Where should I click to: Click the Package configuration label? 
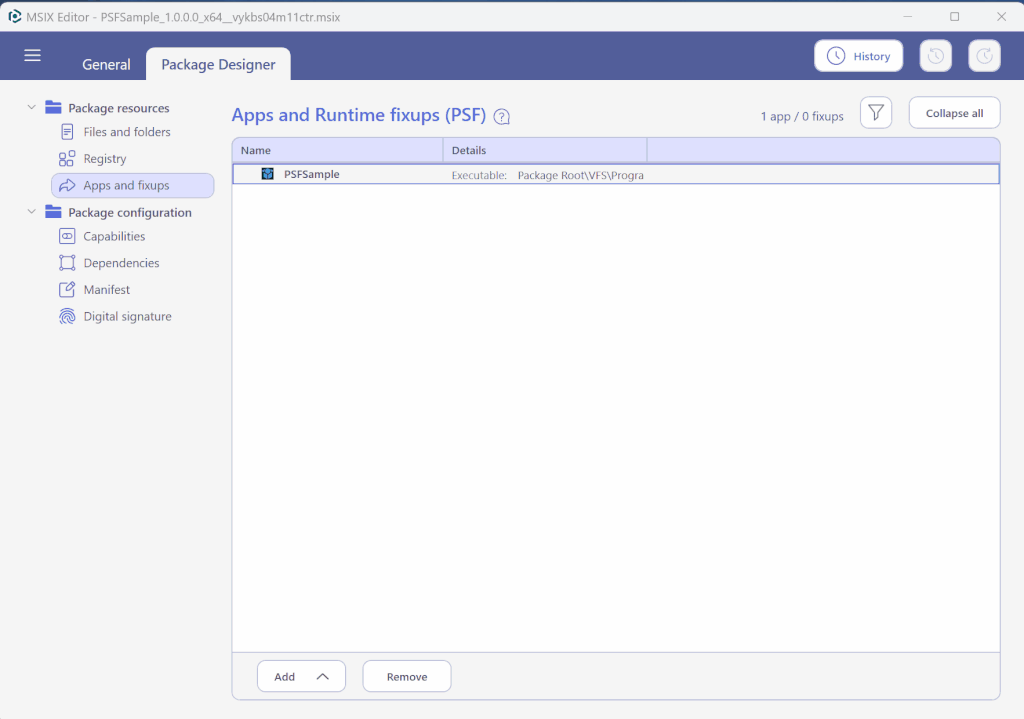(x=130, y=212)
